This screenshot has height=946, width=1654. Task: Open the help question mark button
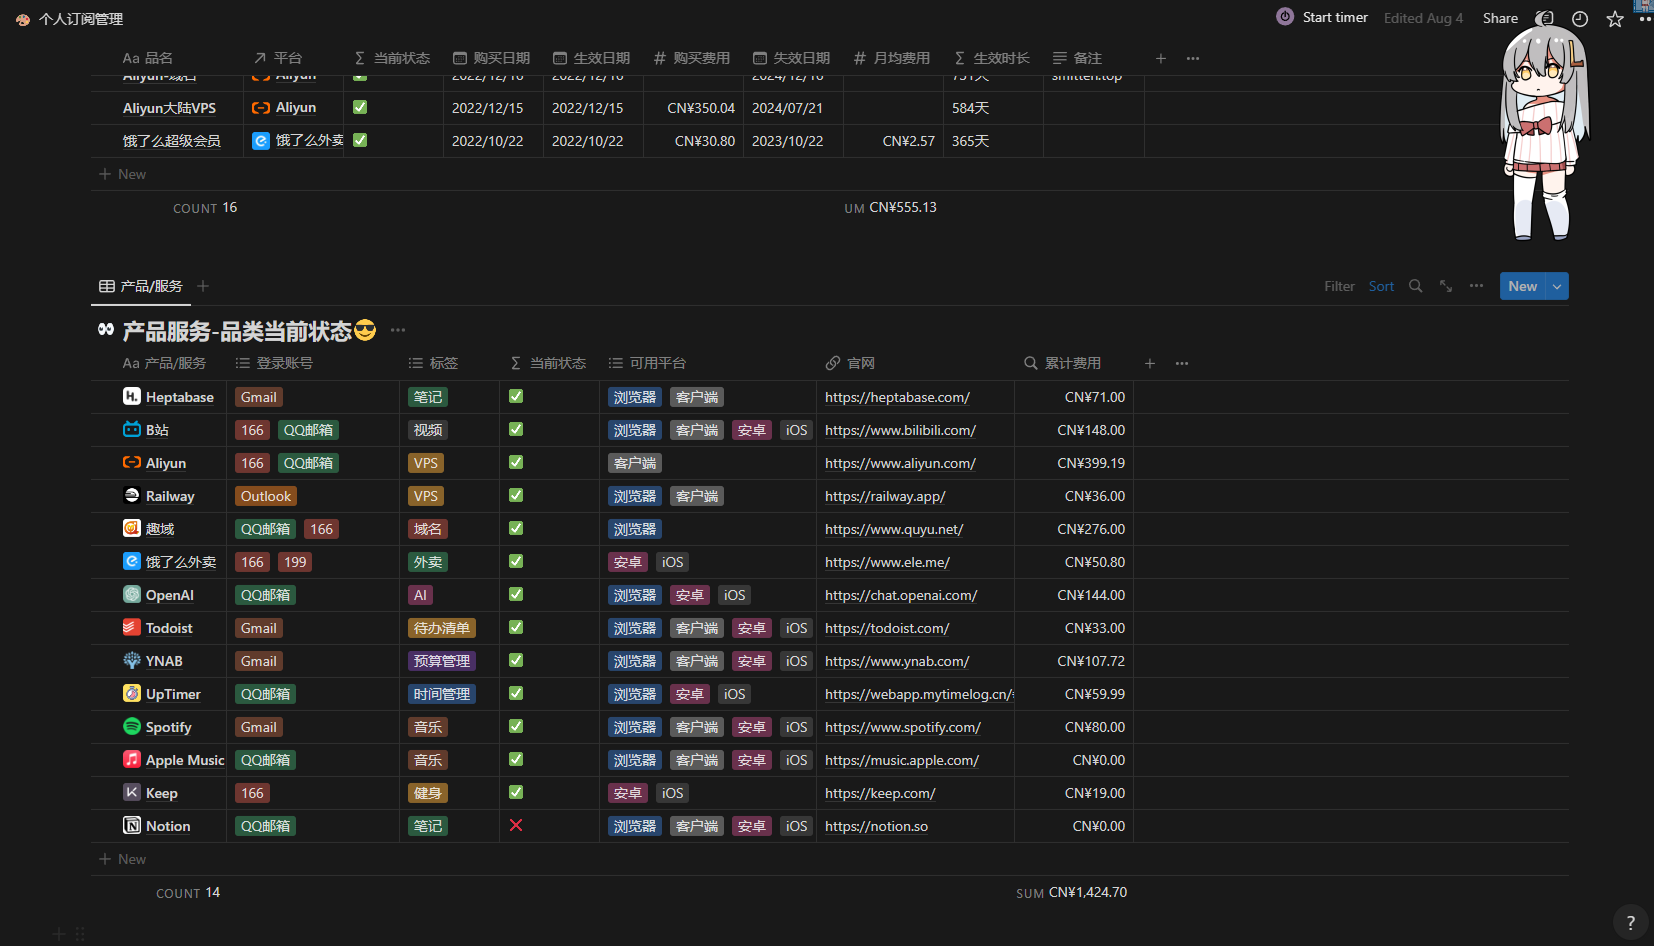tap(1630, 922)
